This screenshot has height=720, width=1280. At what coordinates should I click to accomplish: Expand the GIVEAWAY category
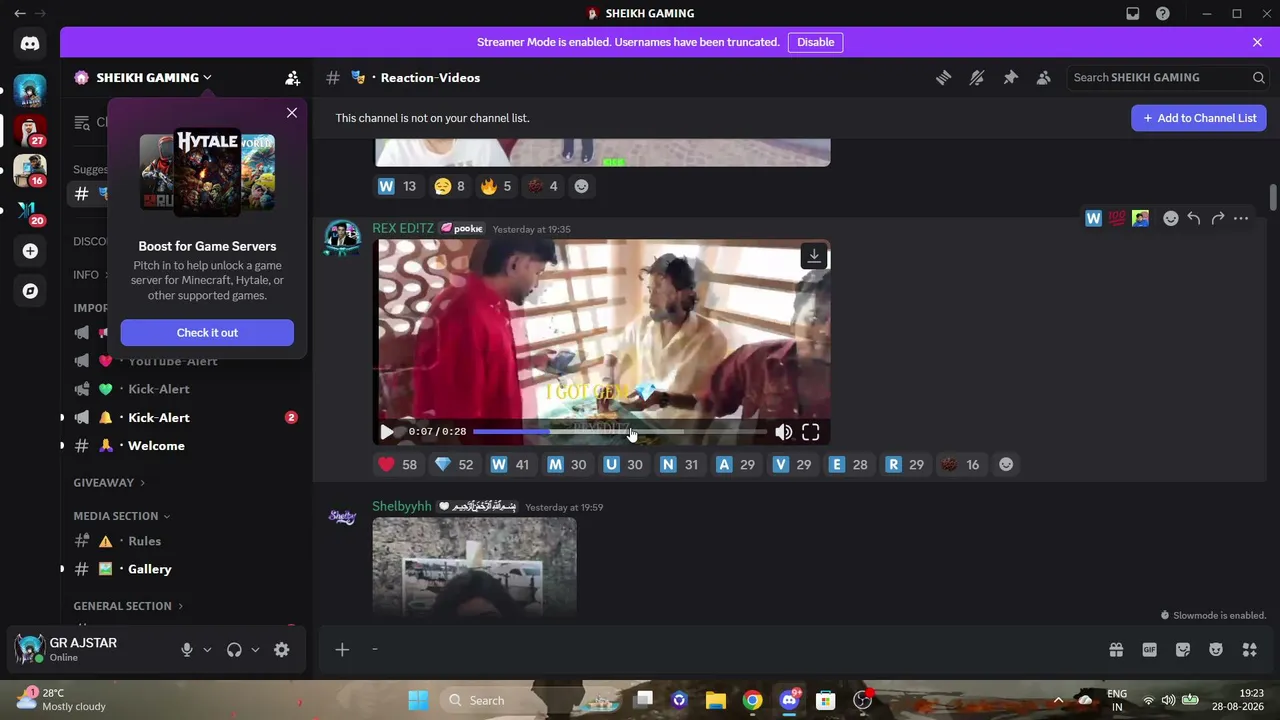pyautogui.click(x=109, y=482)
